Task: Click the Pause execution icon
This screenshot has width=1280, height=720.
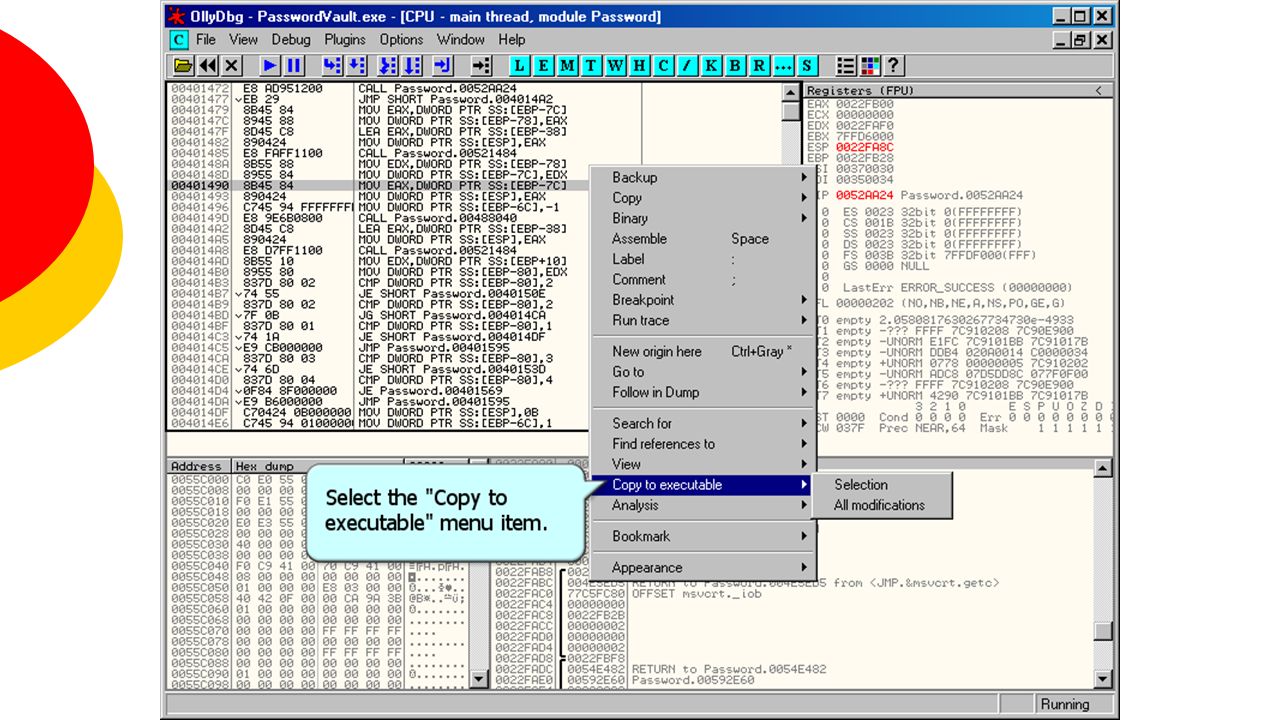Action: click(x=294, y=66)
